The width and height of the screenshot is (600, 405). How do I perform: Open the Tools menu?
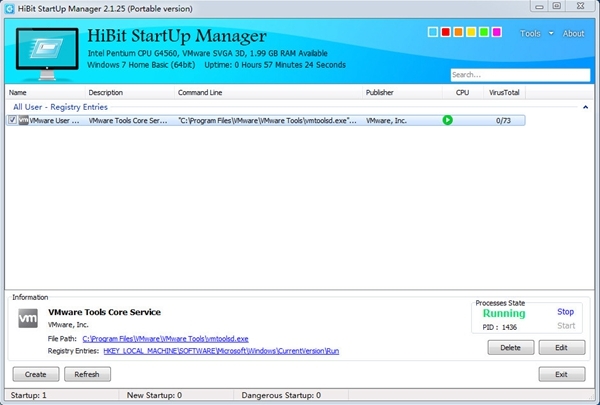pos(530,34)
